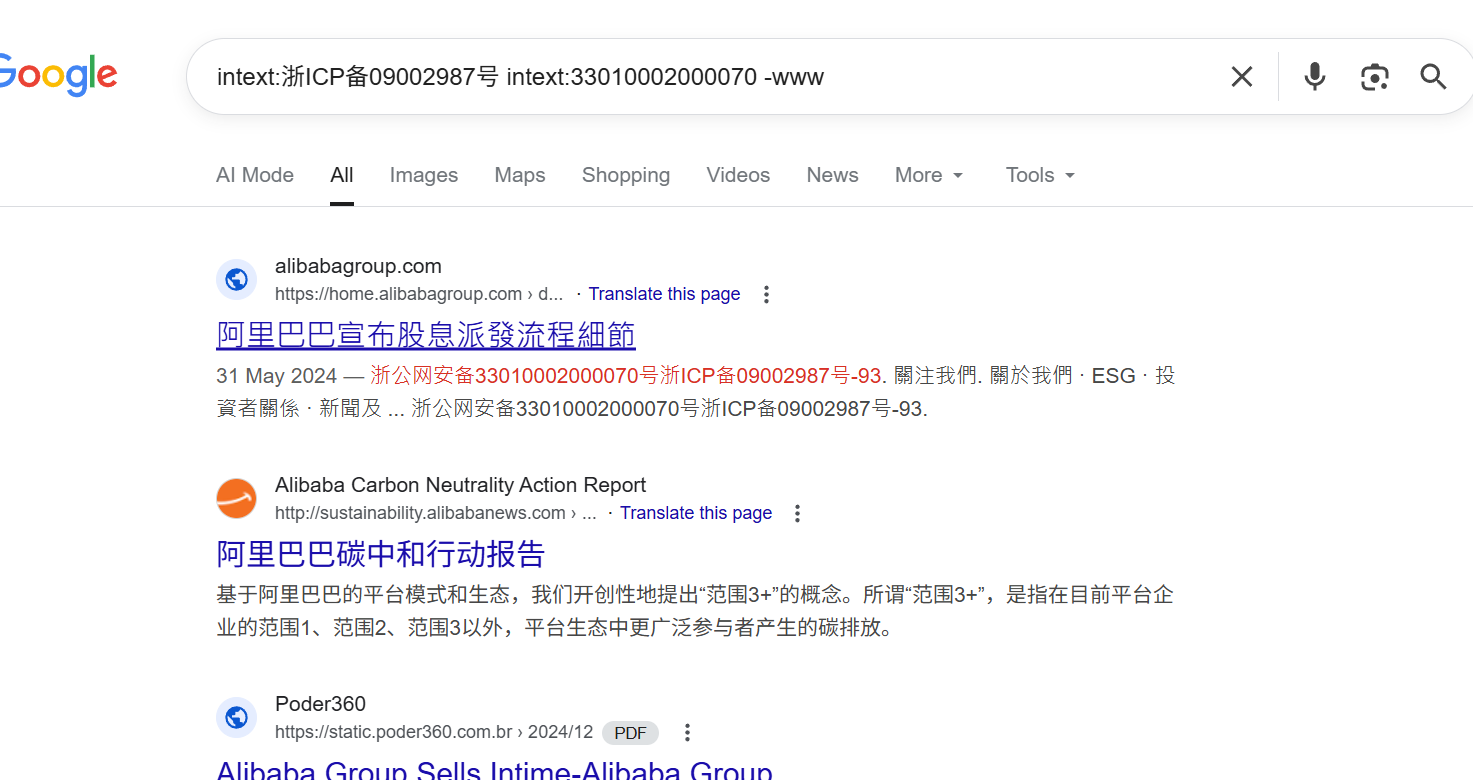
Task: Select the Videos search category
Action: point(738,174)
